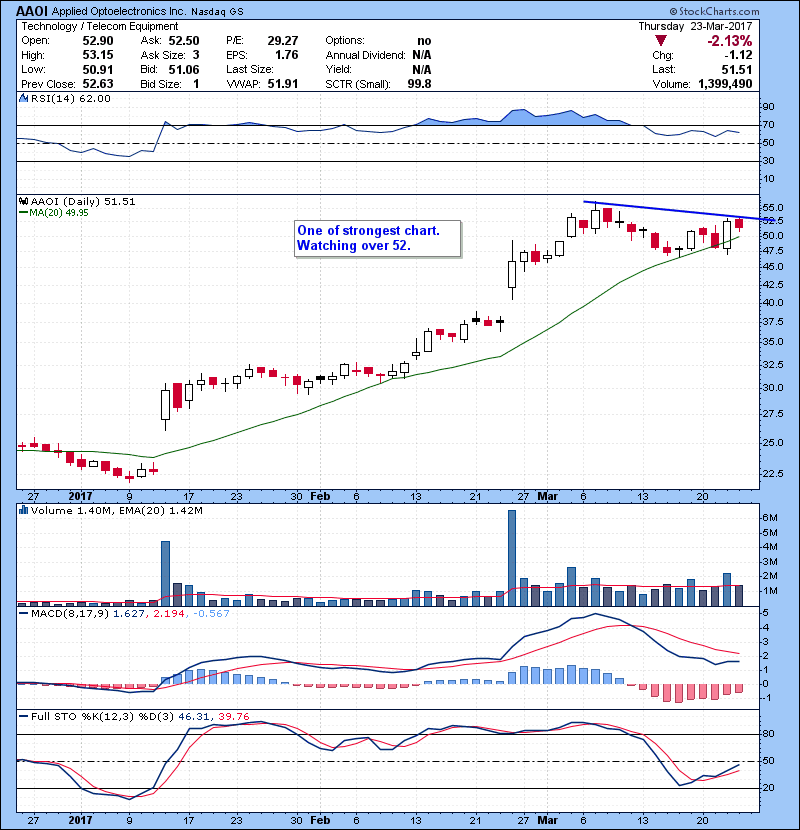Click the MACD histogram value -0.567
800x830 pixels.
(211, 614)
